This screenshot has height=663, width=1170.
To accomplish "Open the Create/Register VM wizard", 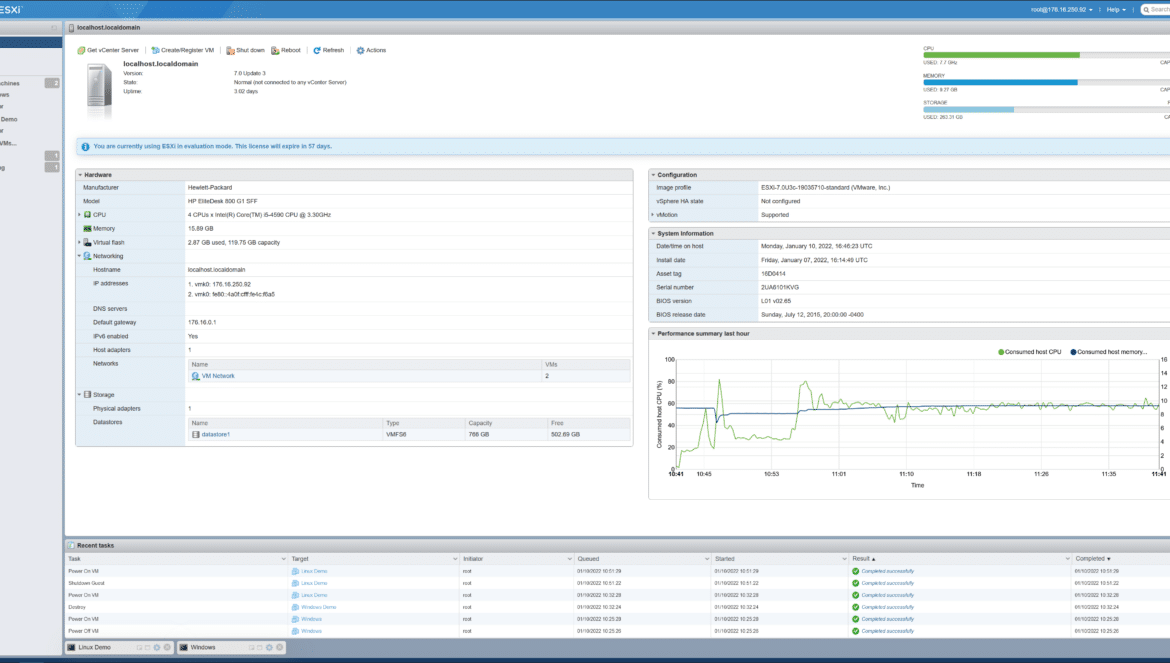I will coord(183,51).
